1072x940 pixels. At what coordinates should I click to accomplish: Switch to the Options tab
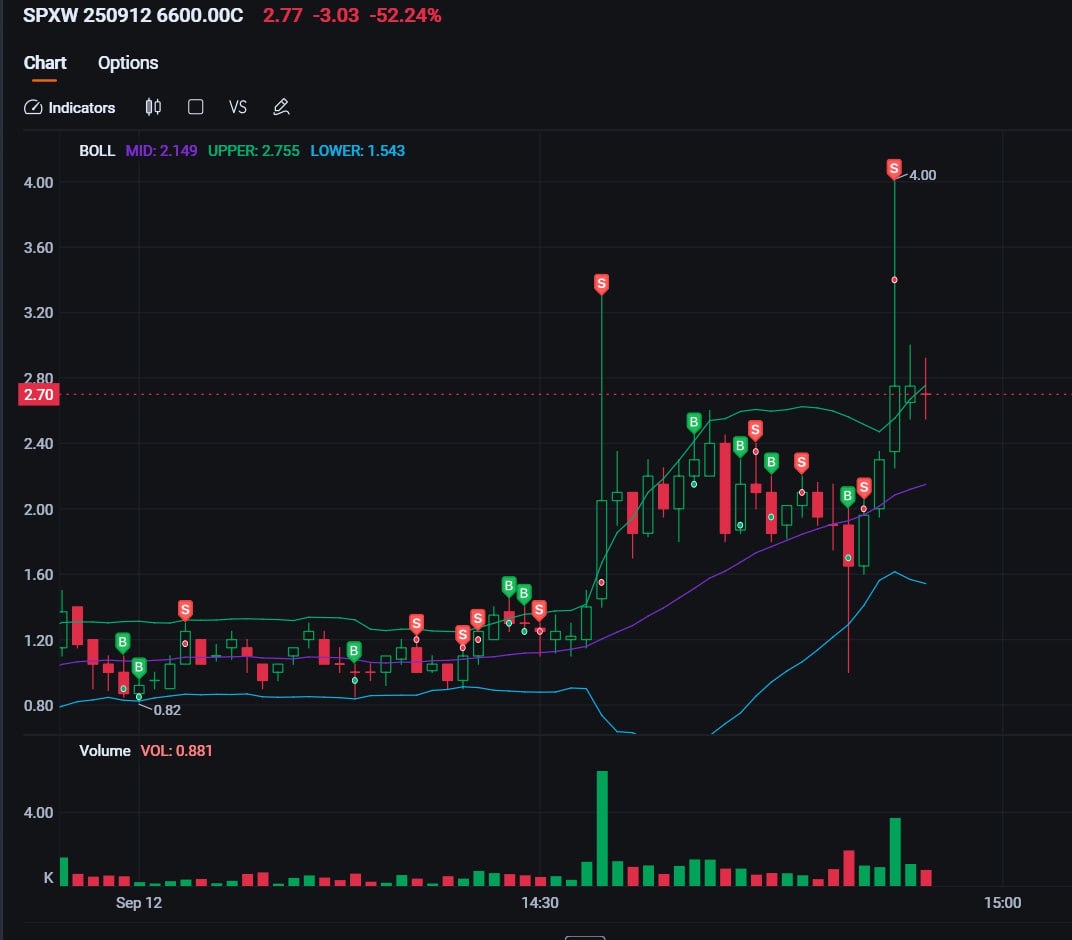tap(128, 63)
